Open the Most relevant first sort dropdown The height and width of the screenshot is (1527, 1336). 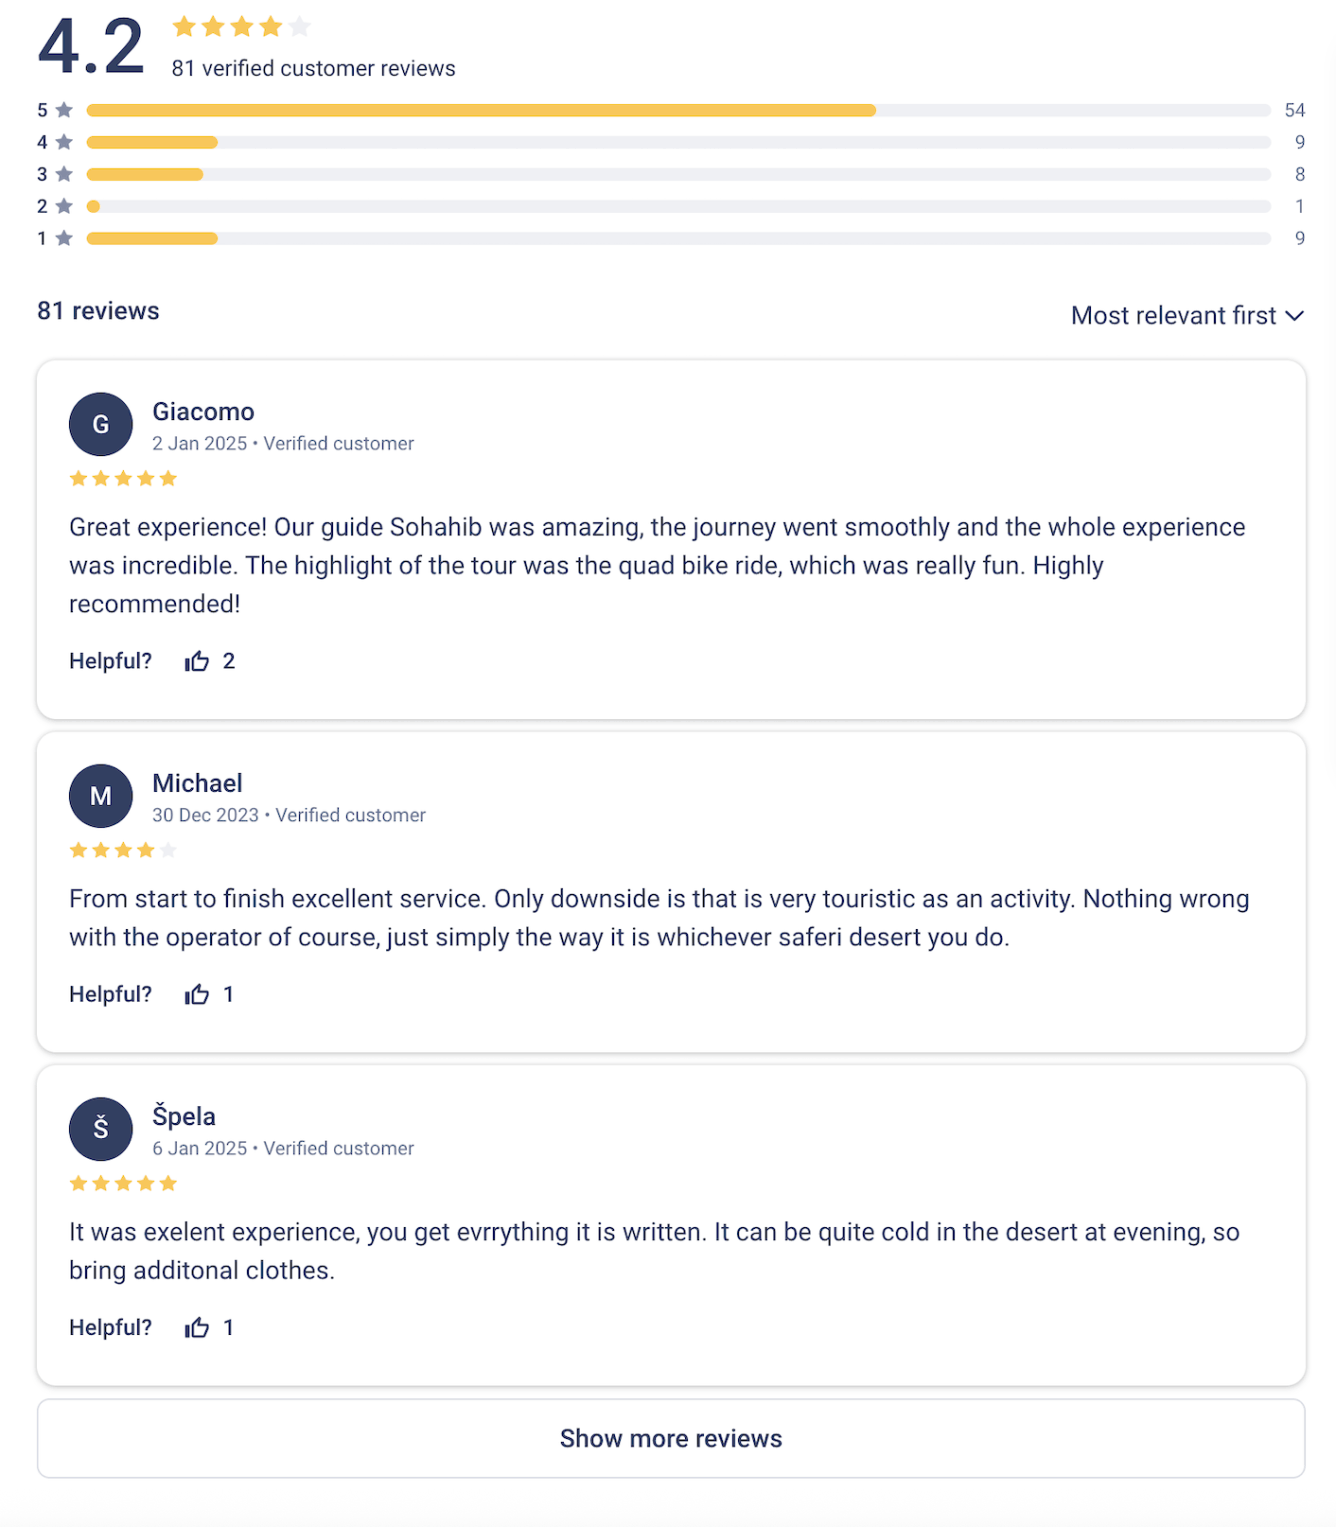coord(1187,316)
